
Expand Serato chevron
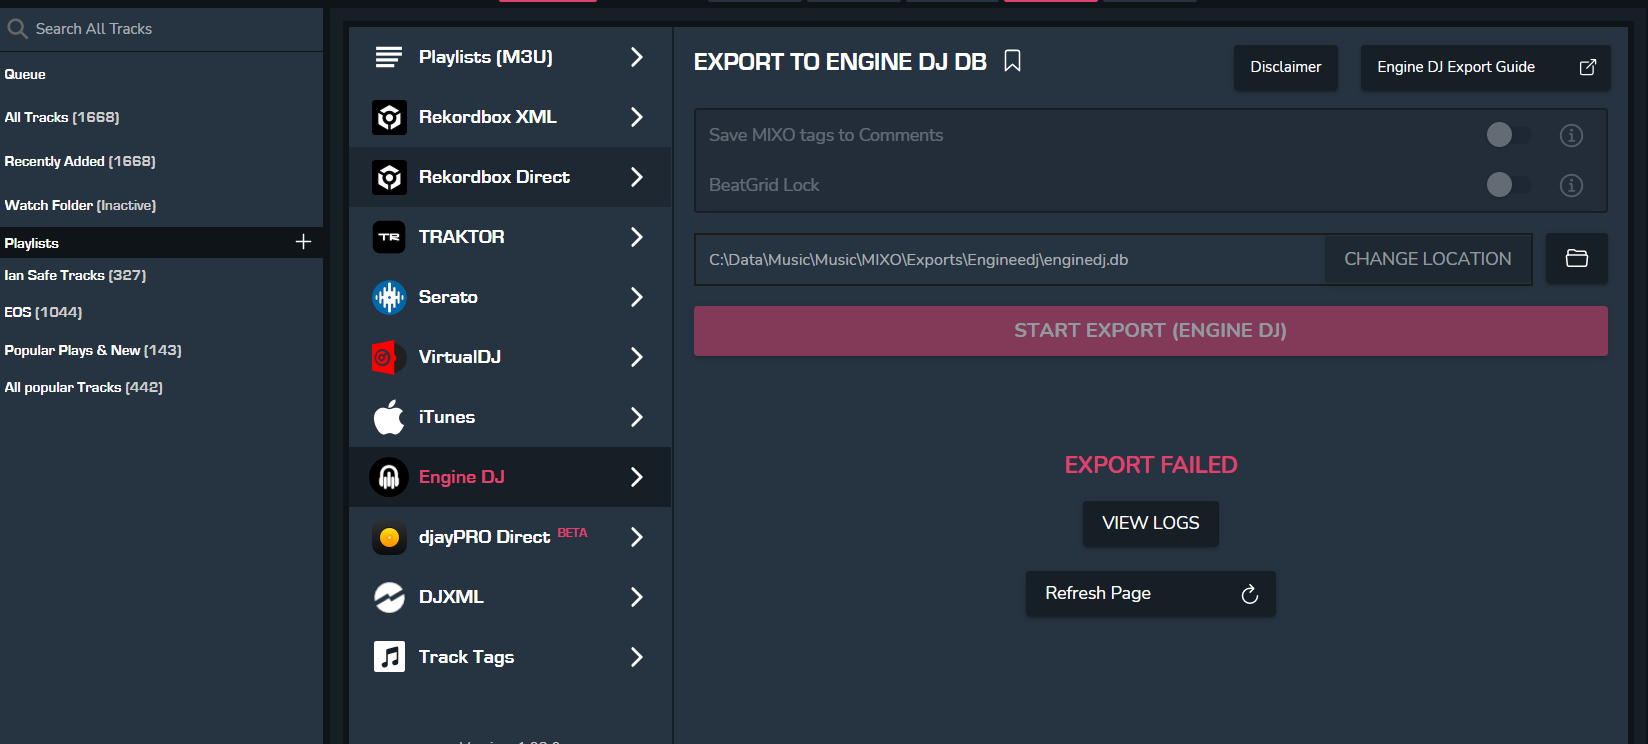(x=636, y=297)
